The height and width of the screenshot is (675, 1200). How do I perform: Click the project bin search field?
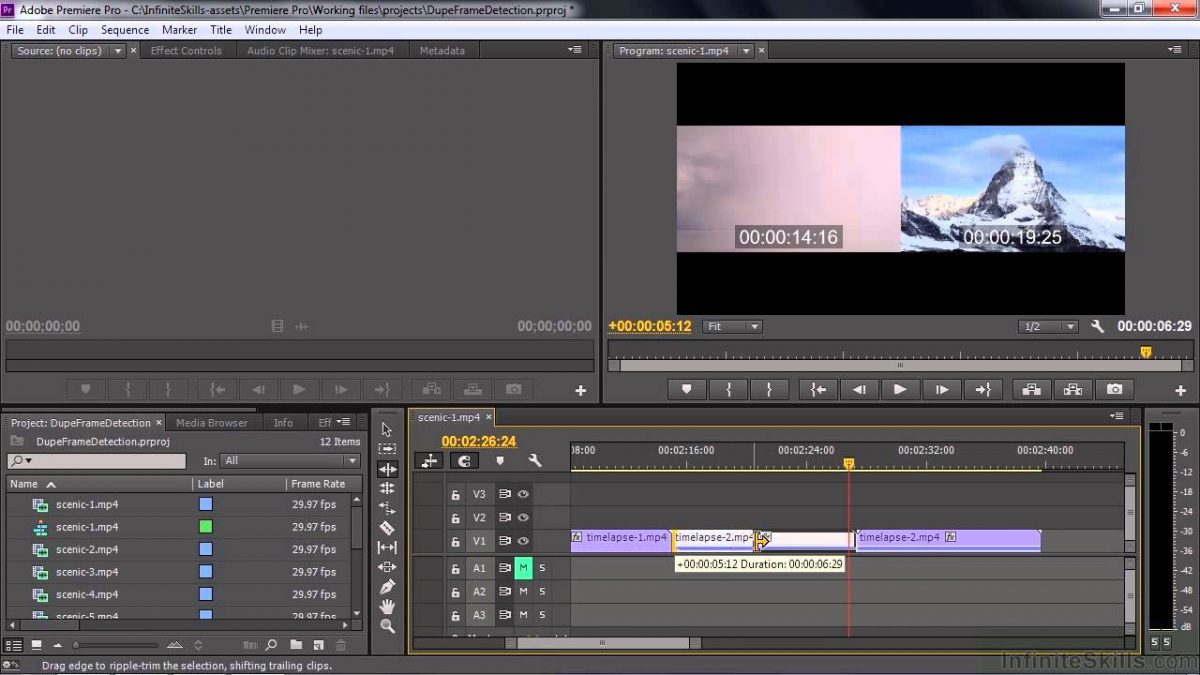coord(97,461)
